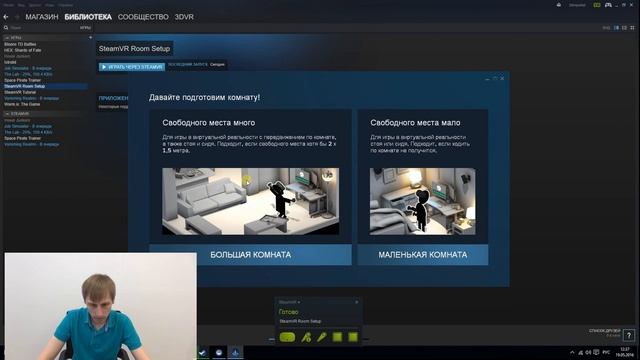
Task: Collapse the STEAMVR category in the sidebar
Action: click(7, 114)
